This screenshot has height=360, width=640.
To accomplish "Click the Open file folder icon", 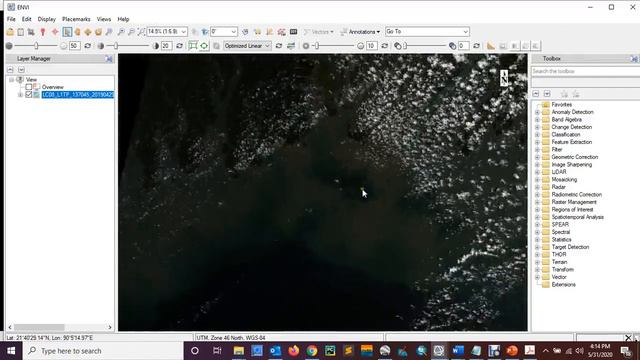I will [x=10, y=32].
